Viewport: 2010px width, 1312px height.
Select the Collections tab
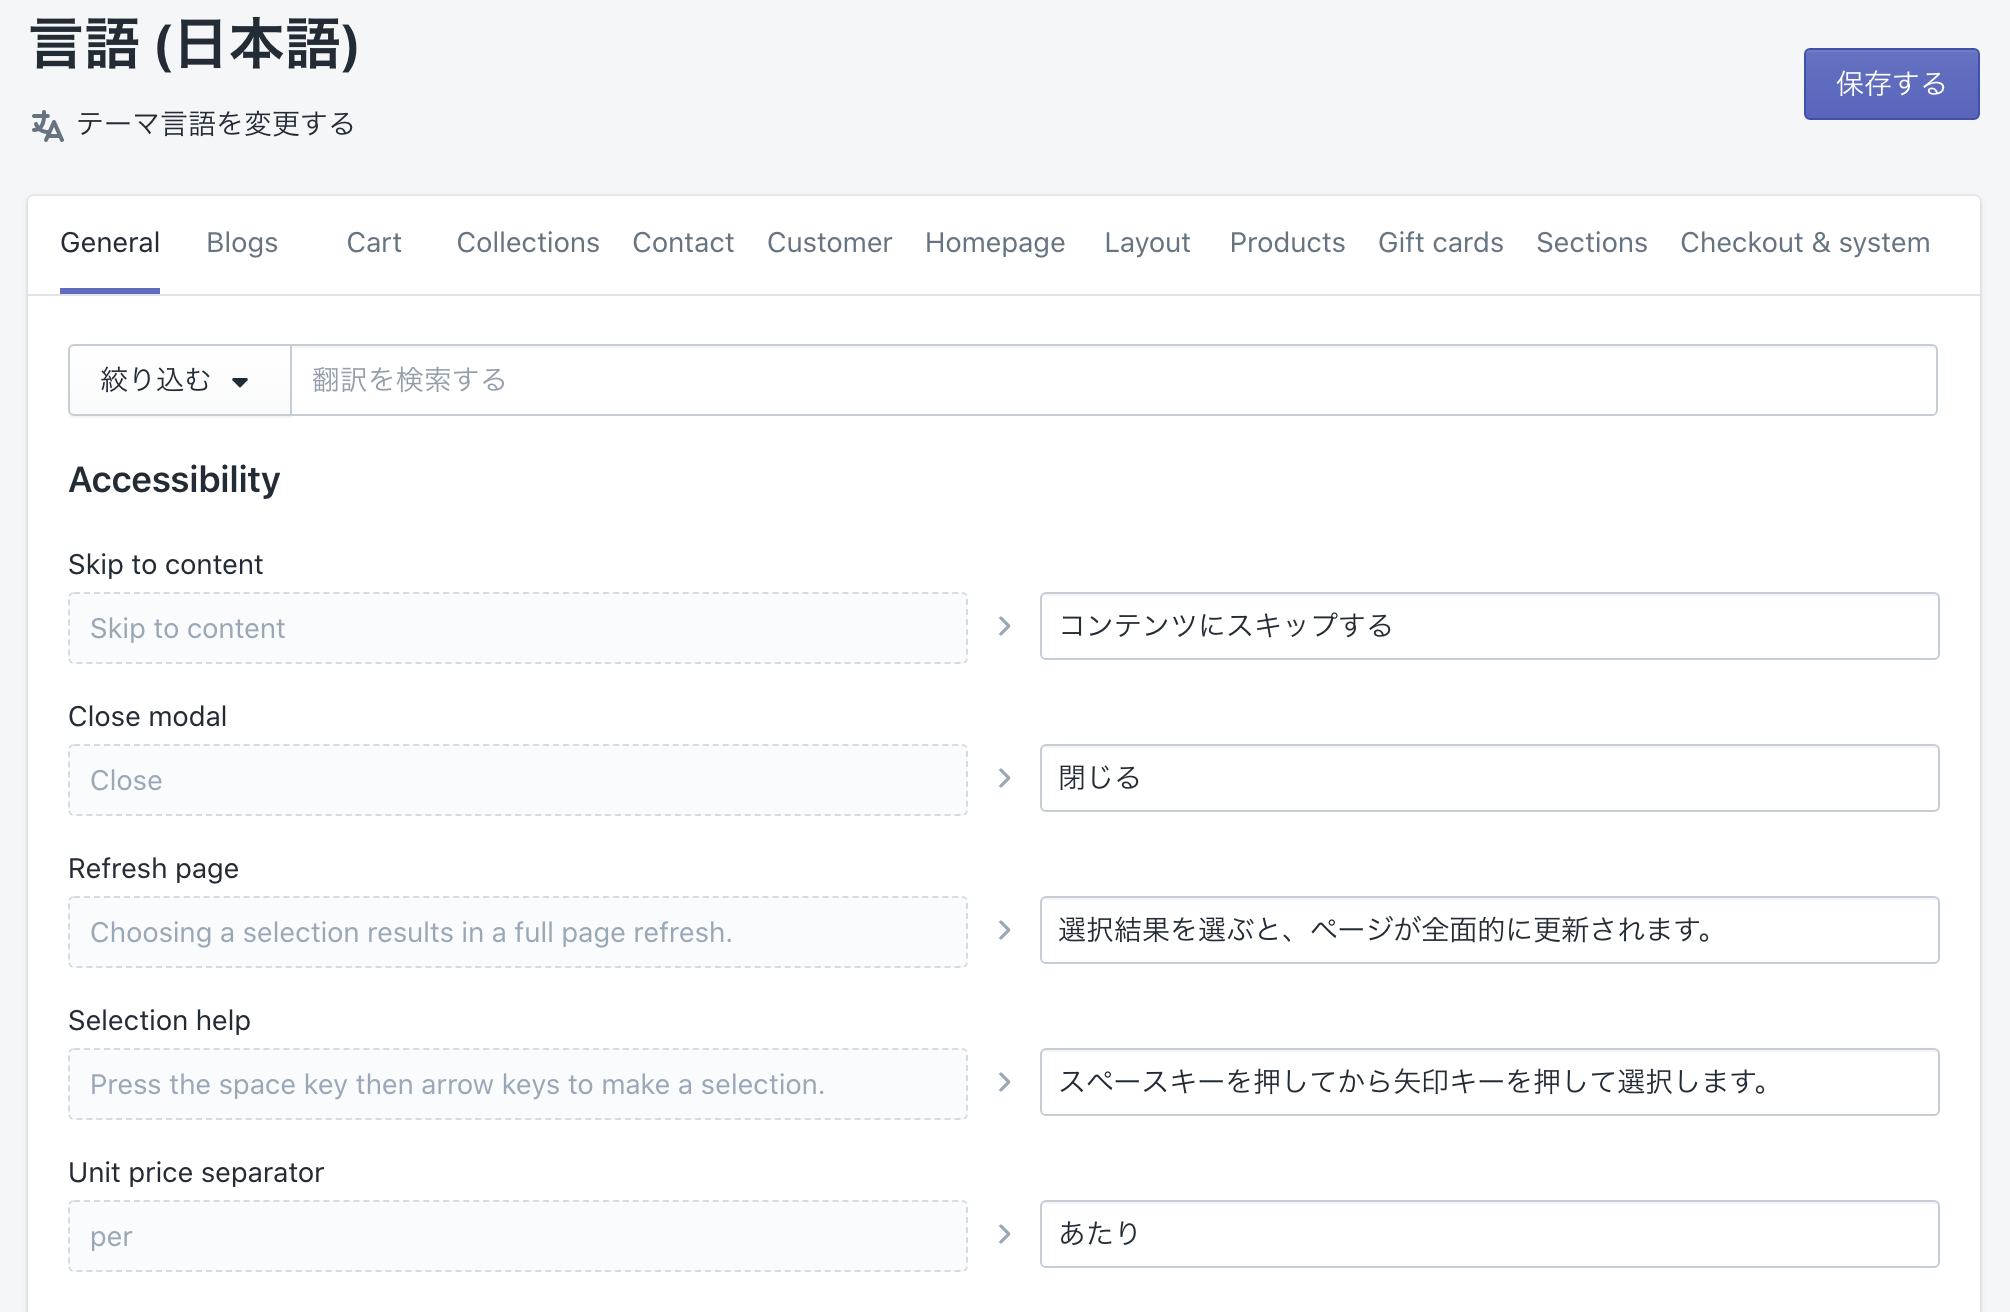pos(527,243)
